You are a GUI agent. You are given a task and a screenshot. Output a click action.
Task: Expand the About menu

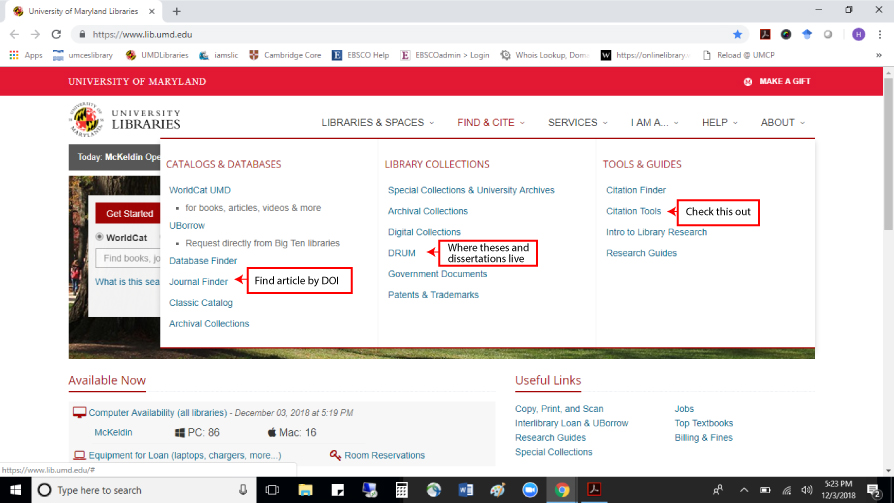(x=783, y=123)
